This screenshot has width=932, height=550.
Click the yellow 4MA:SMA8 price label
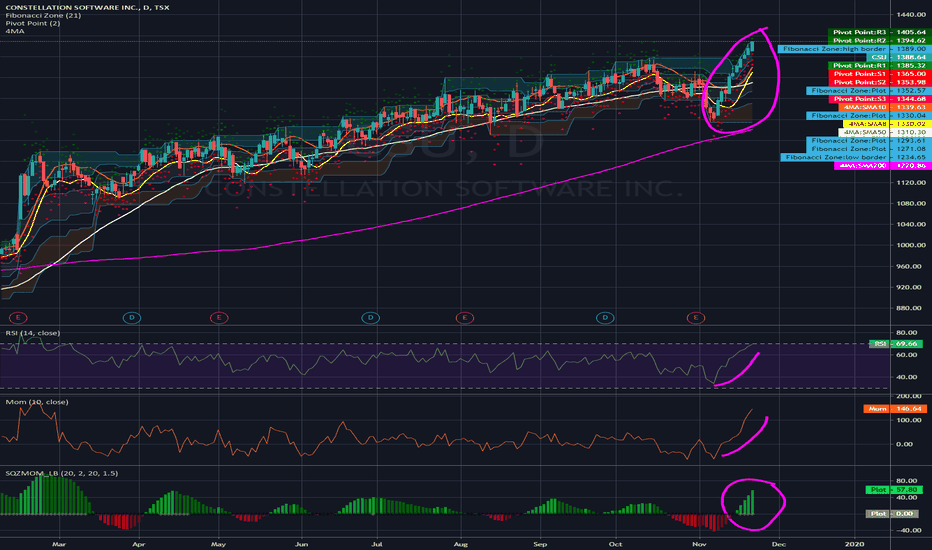(x=886, y=124)
